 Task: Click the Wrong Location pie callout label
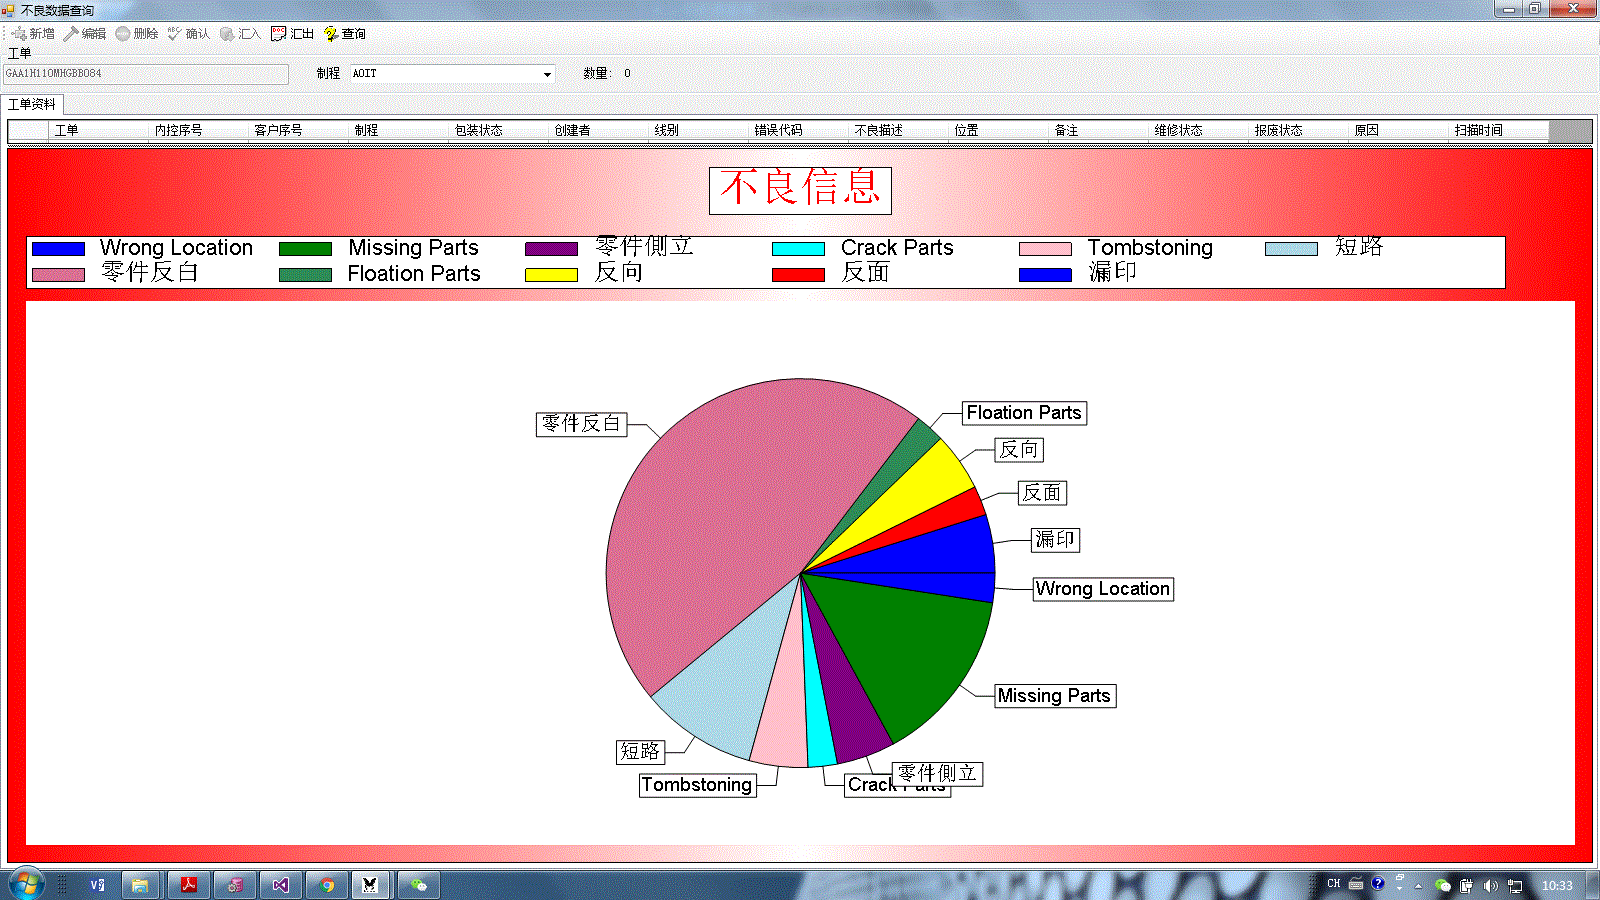click(1103, 589)
